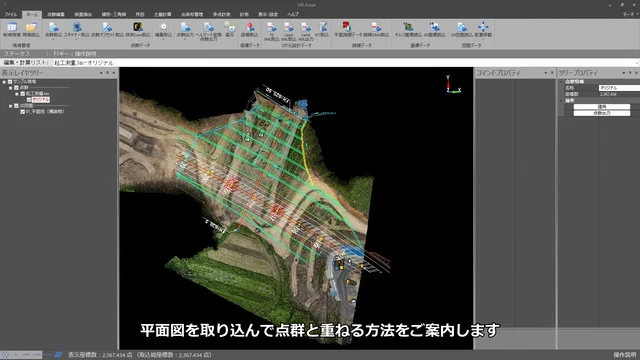This screenshot has height=360, width=640.
Task: Collapse the 起工測量.las tree node
Action: click(x=17, y=94)
